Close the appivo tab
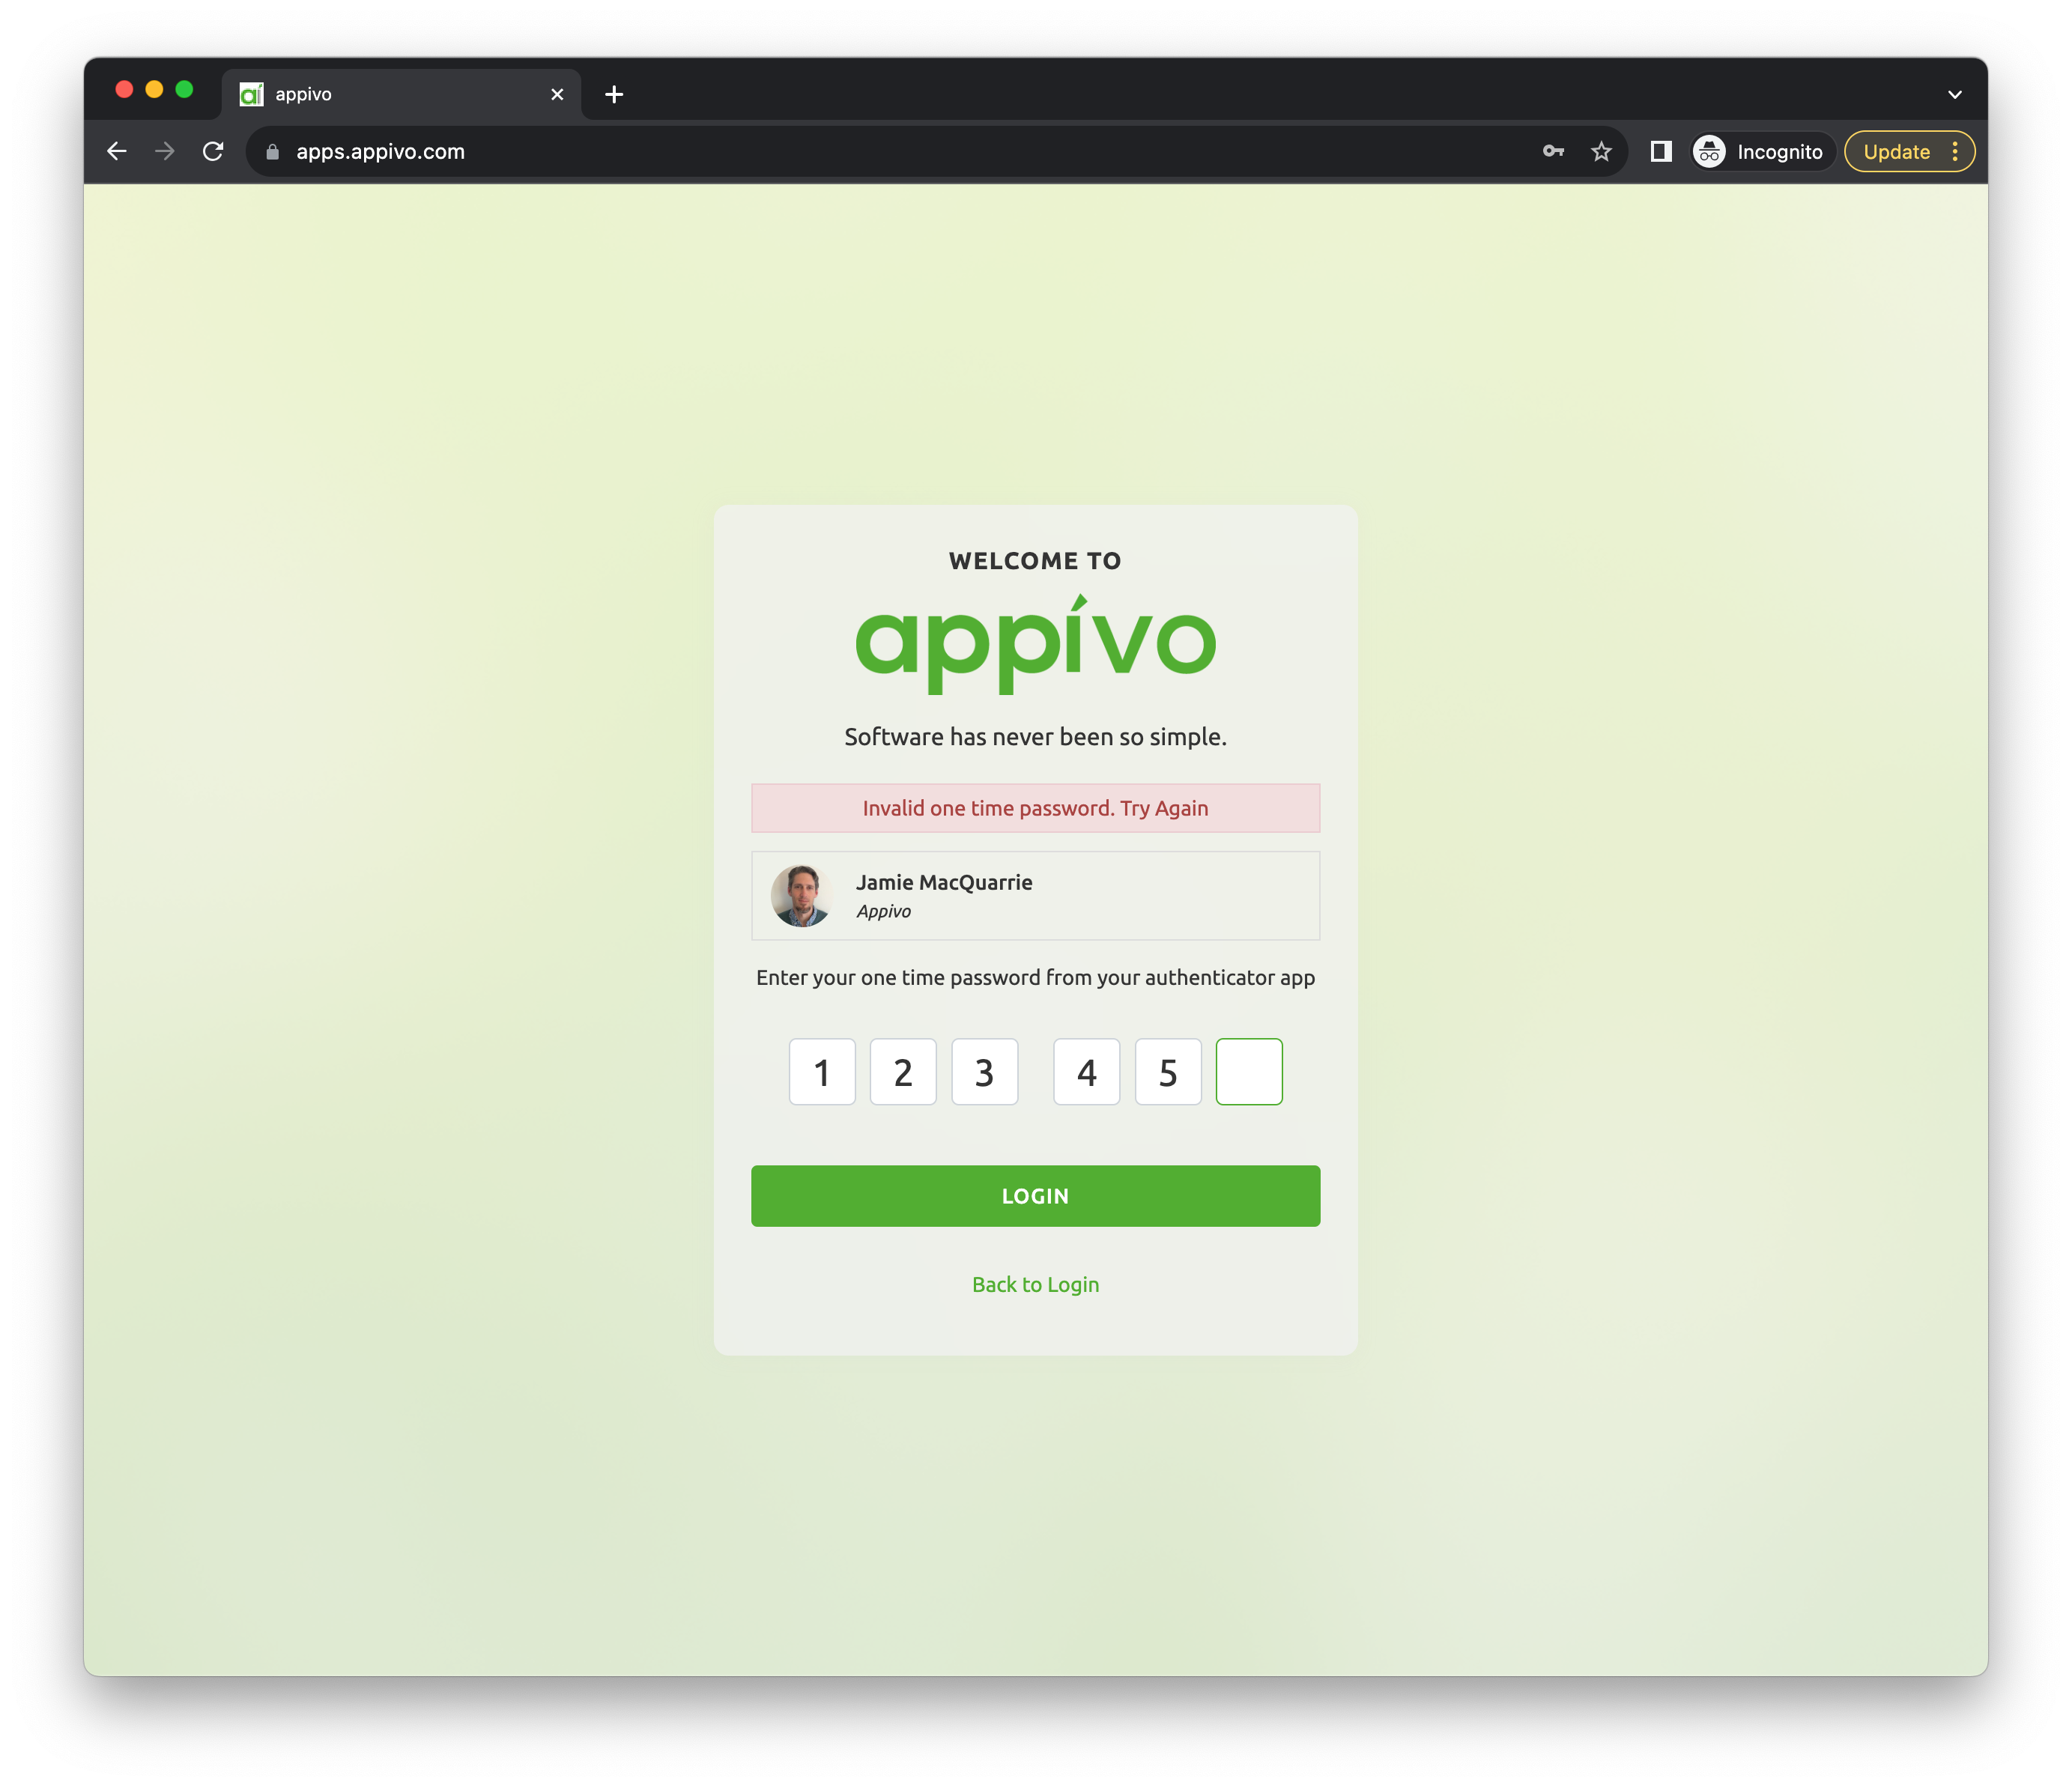The width and height of the screenshot is (2072, 1787). click(x=557, y=94)
